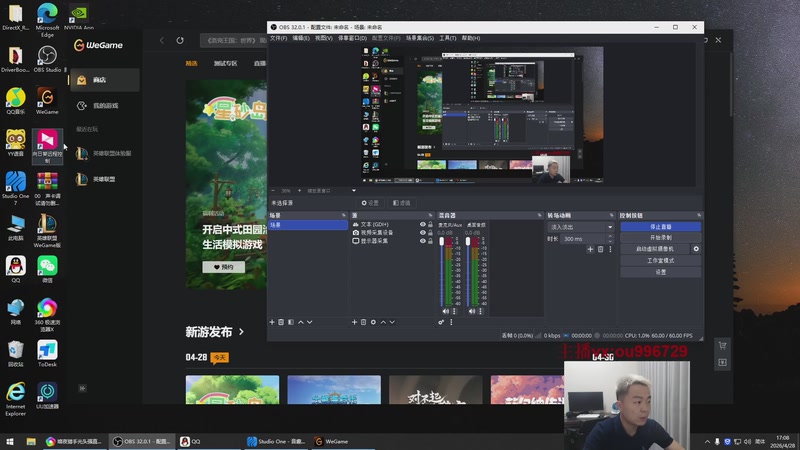Add a scene transition with the plus icon
The image size is (800, 450).
pyautogui.click(x=590, y=249)
